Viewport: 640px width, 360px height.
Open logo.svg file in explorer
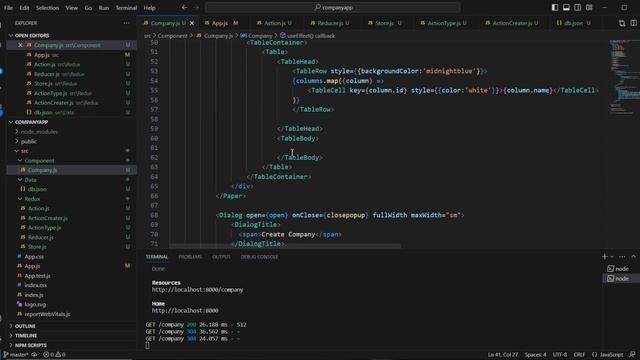35,304
